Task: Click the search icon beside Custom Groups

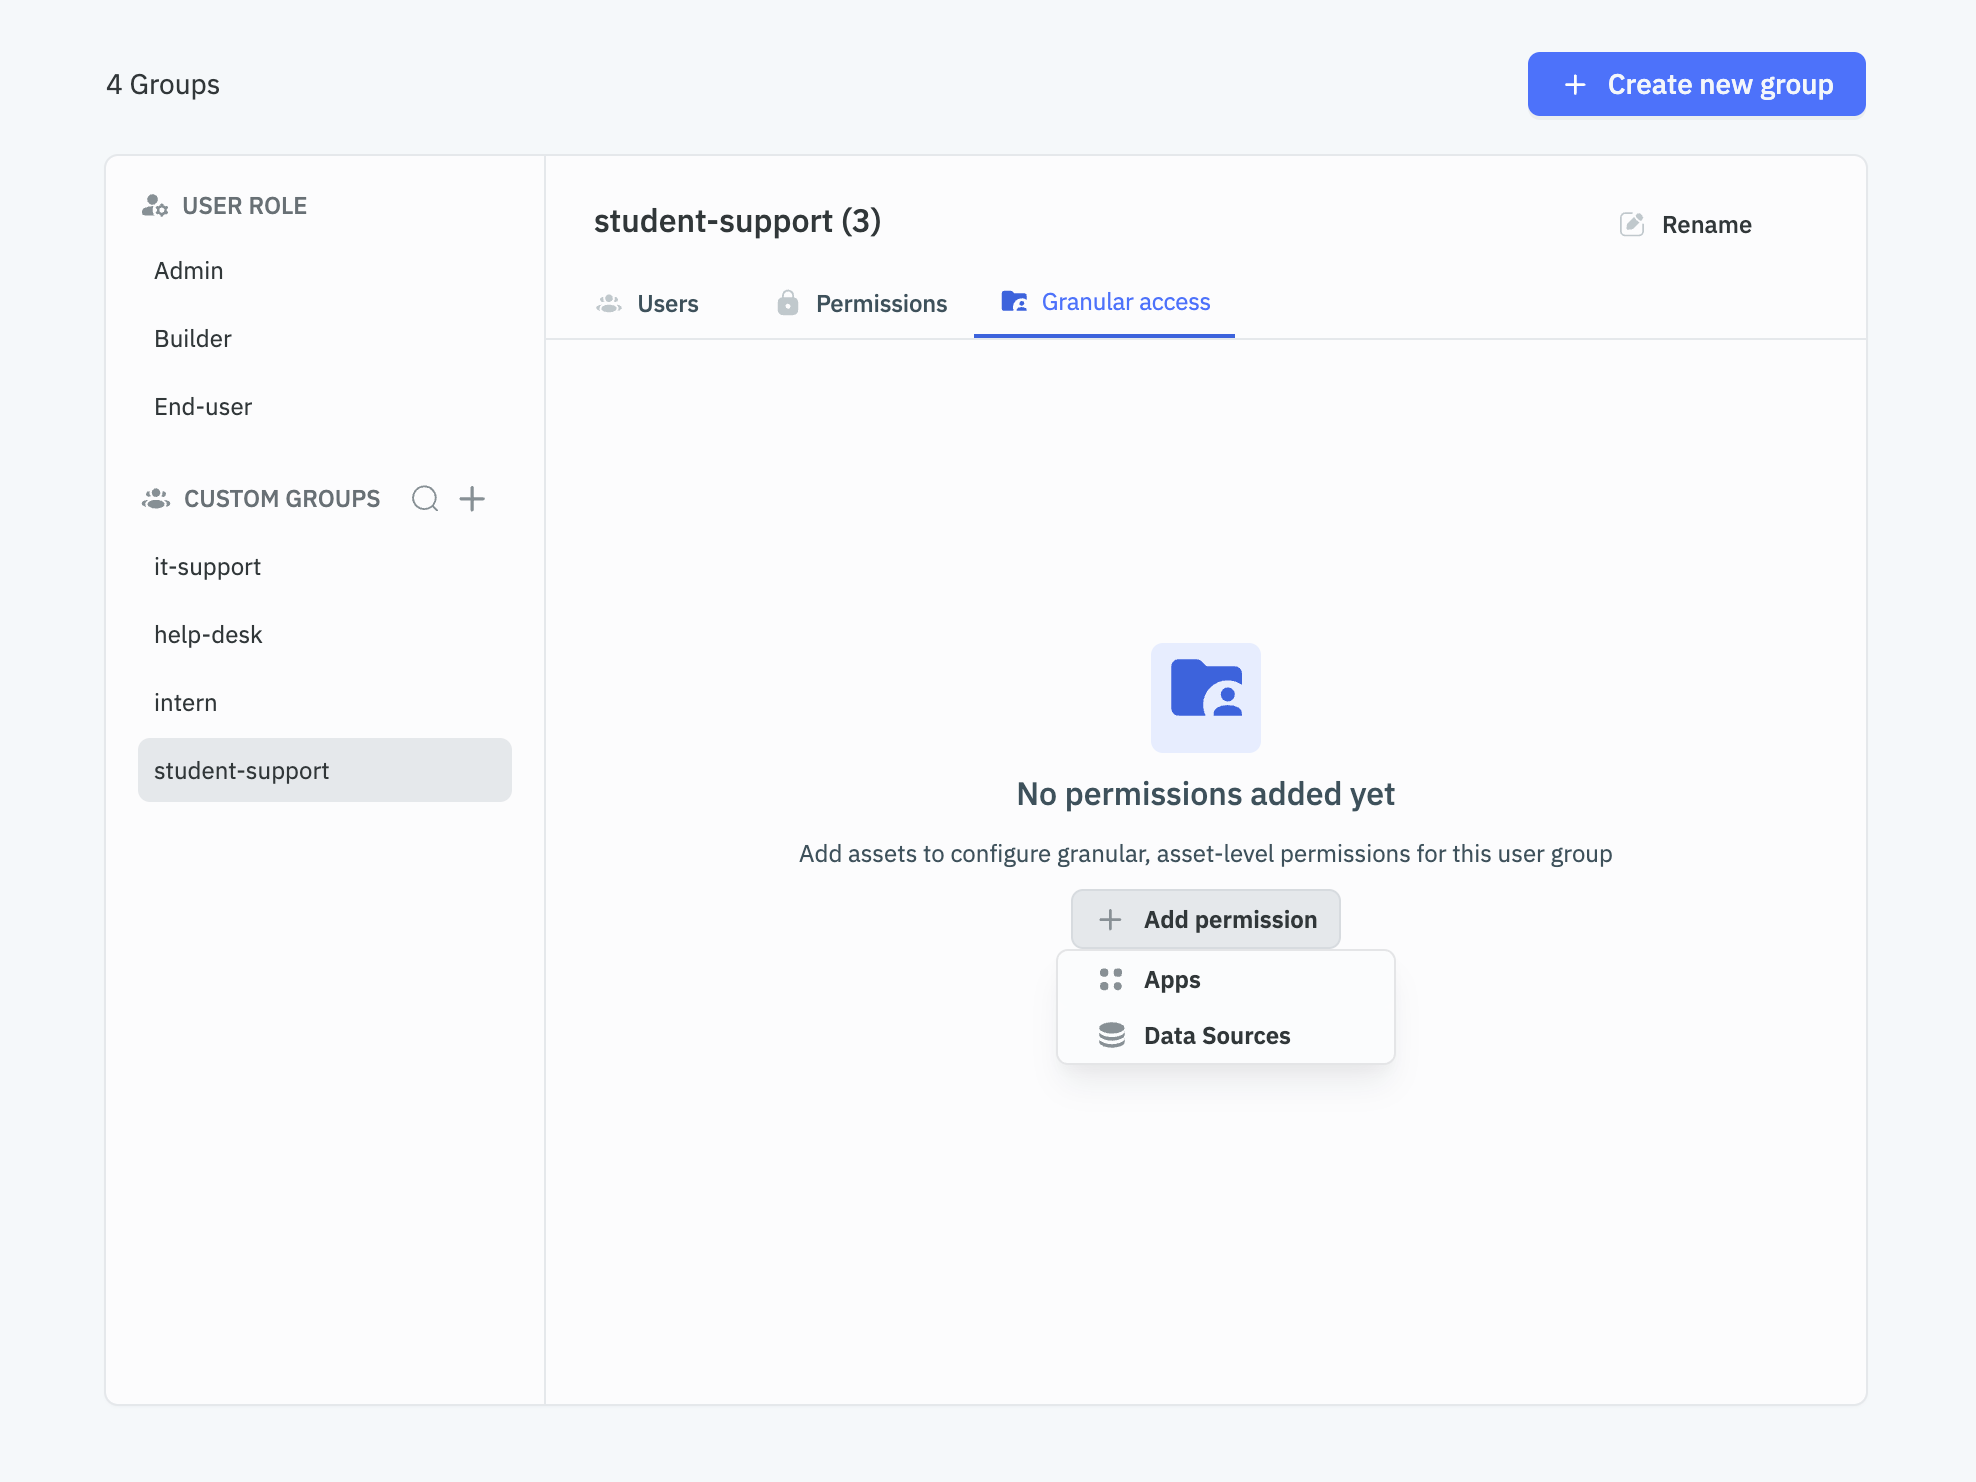Action: (x=425, y=498)
